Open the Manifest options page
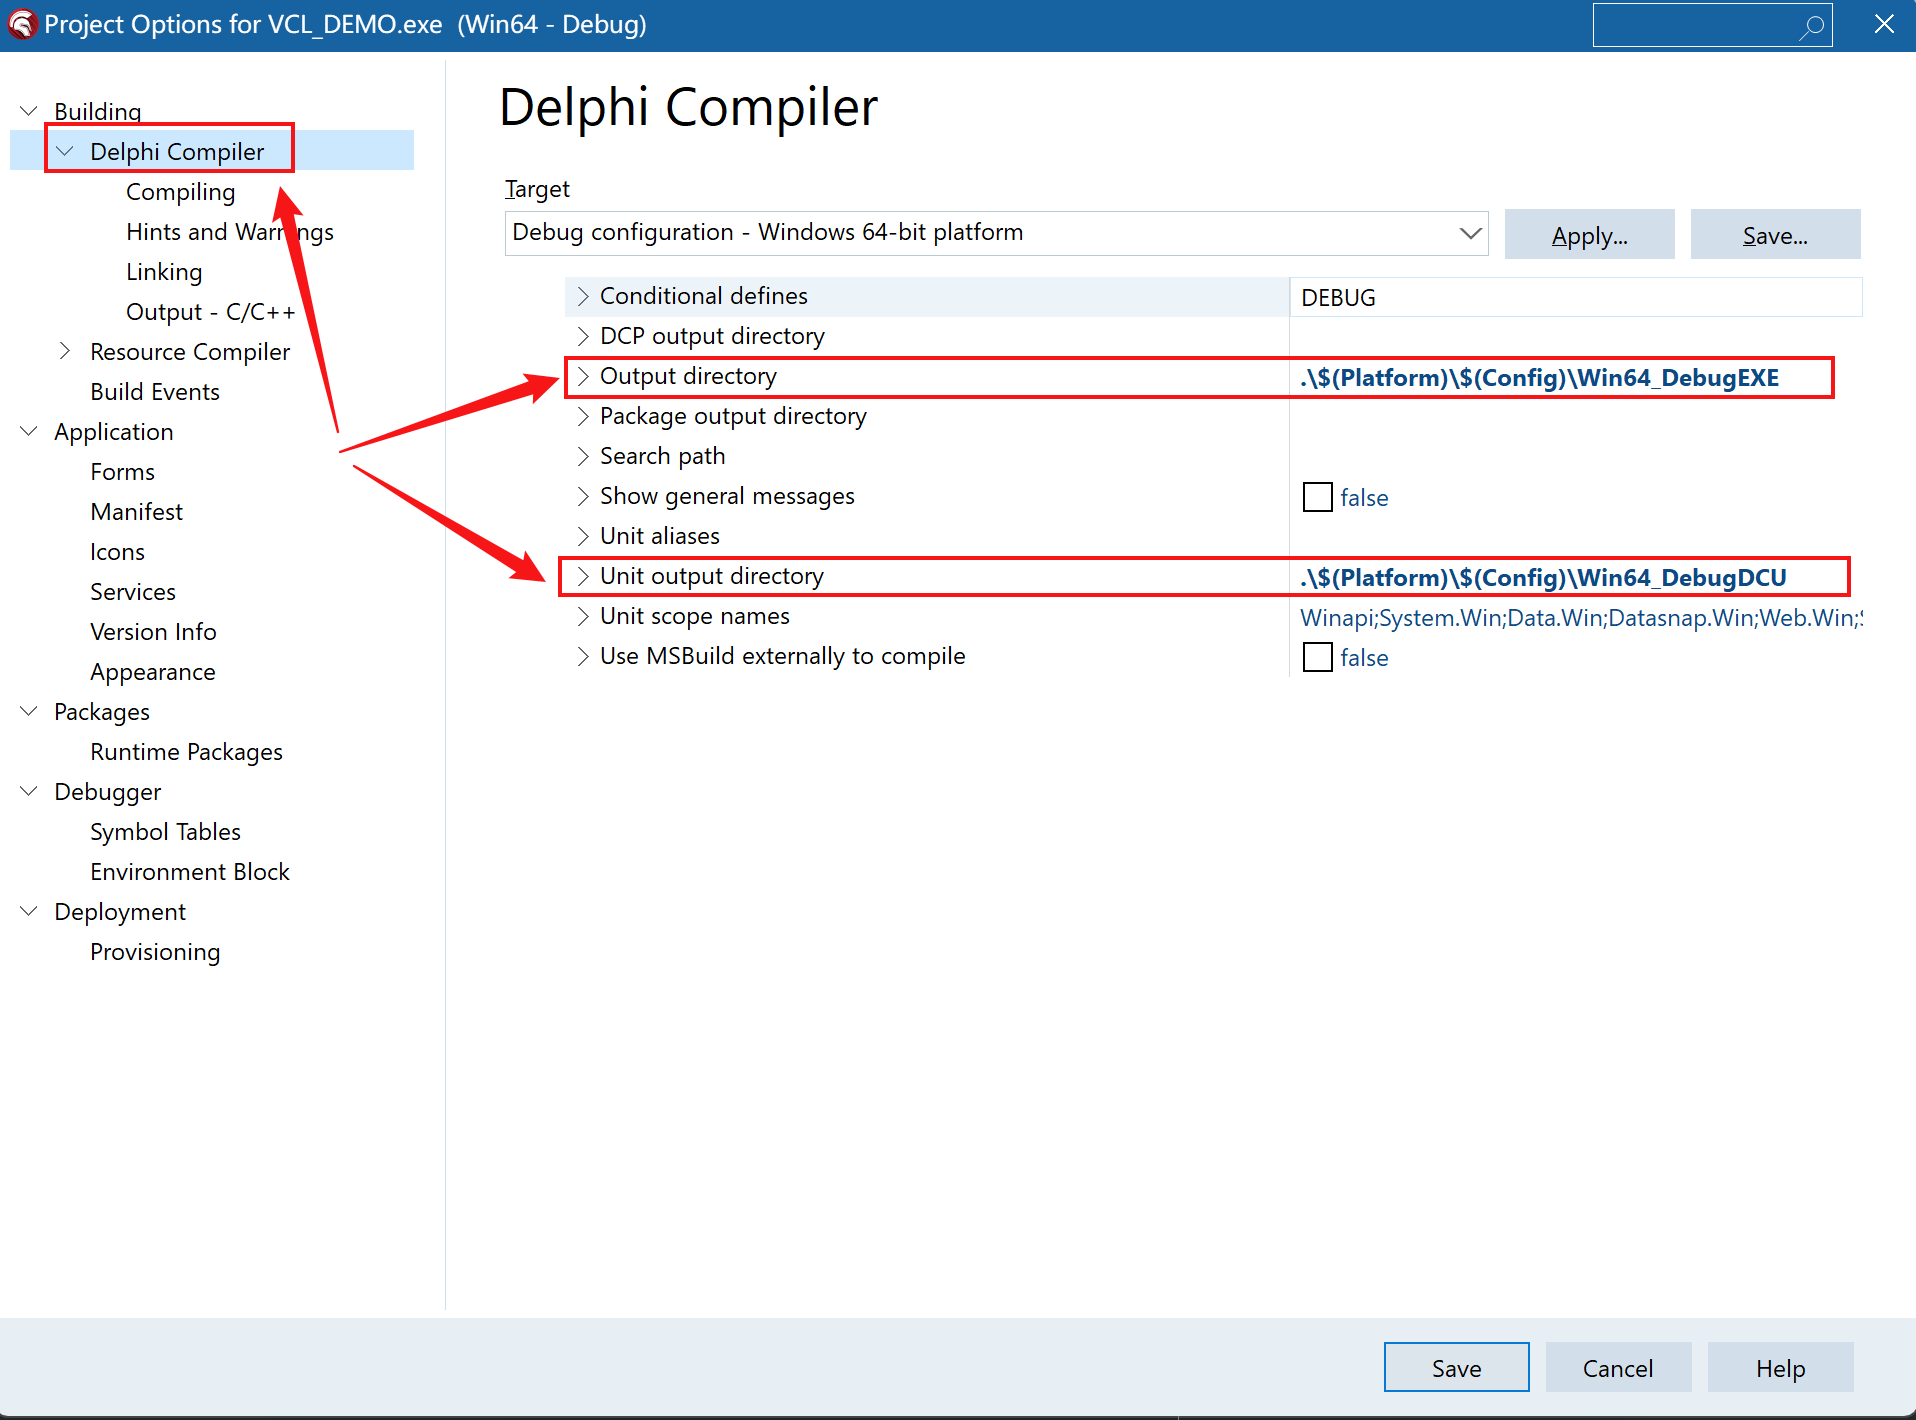Screen dimensions: 1916x1420 pos(136,512)
